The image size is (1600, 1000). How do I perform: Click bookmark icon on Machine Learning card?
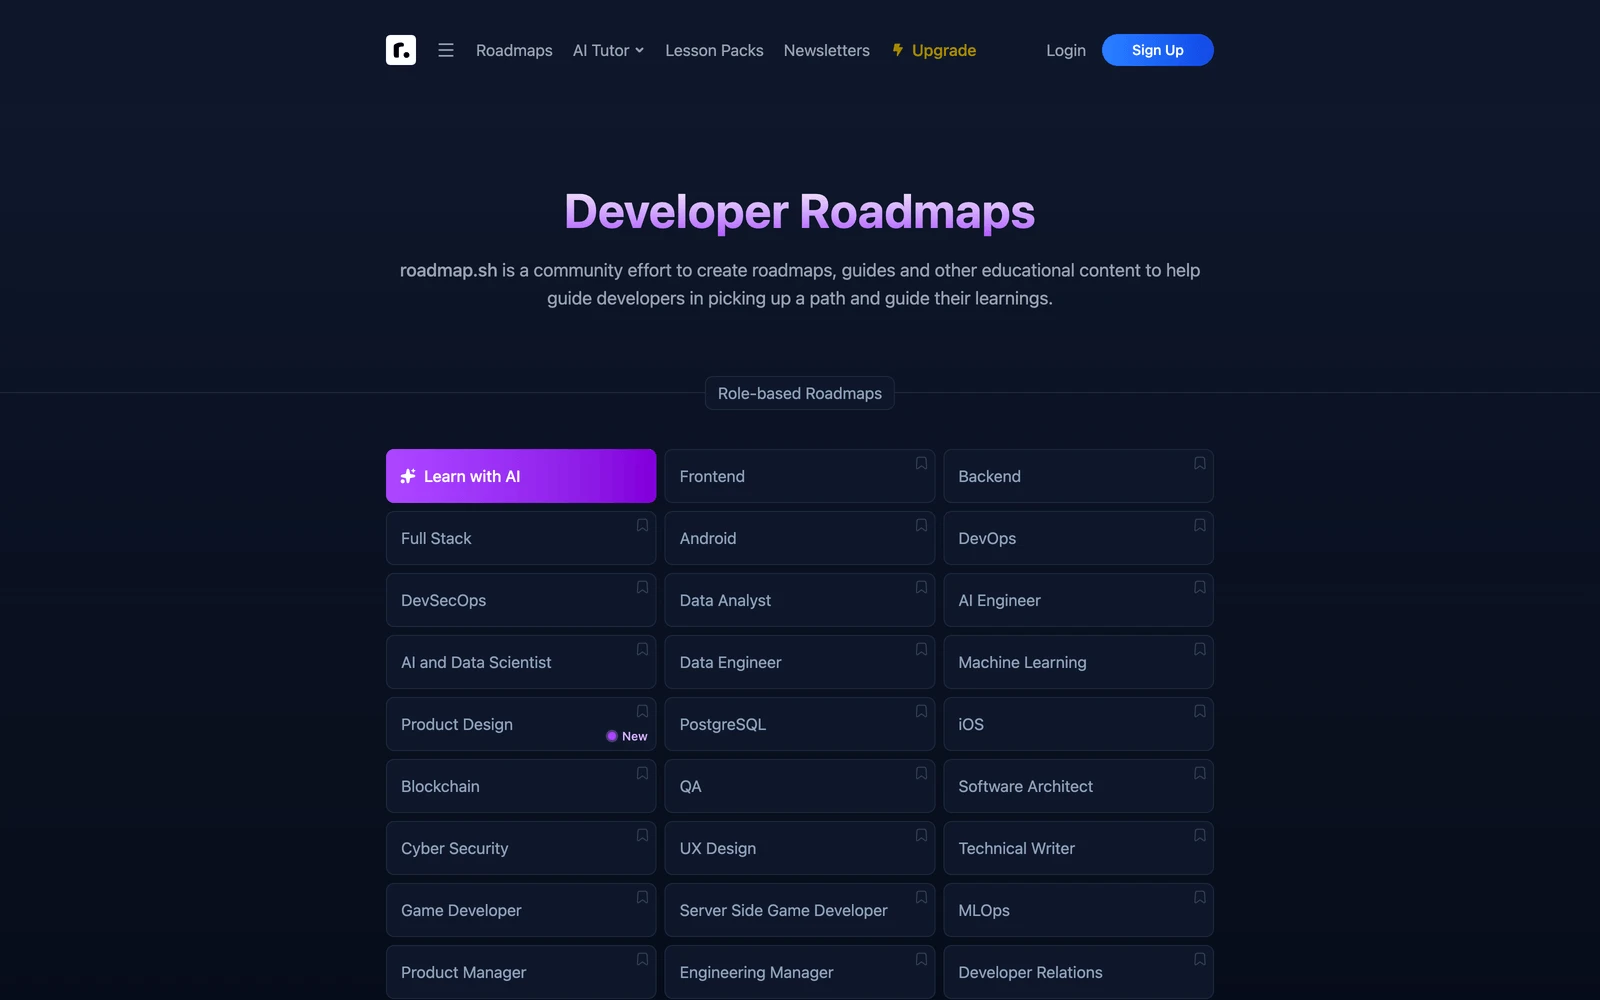click(1199, 649)
